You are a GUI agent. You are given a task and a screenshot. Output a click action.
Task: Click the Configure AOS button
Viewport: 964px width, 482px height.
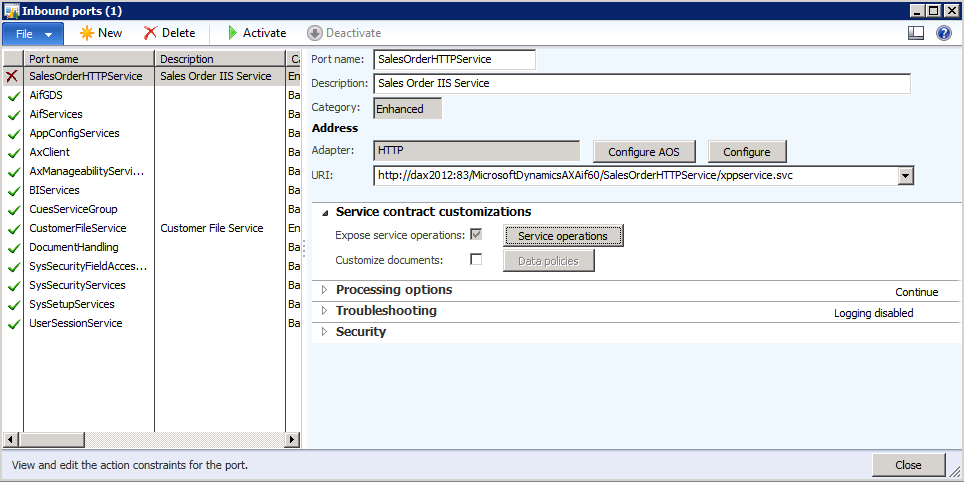coord(643,152)
